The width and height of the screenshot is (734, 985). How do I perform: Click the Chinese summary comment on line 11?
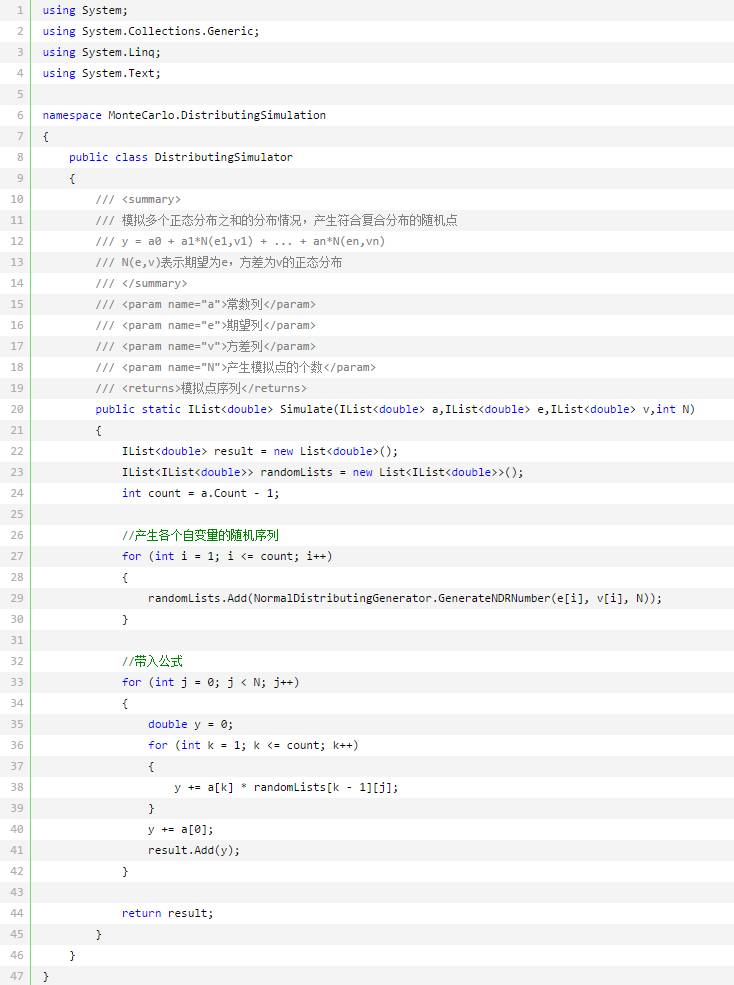(x=277, y=220)
